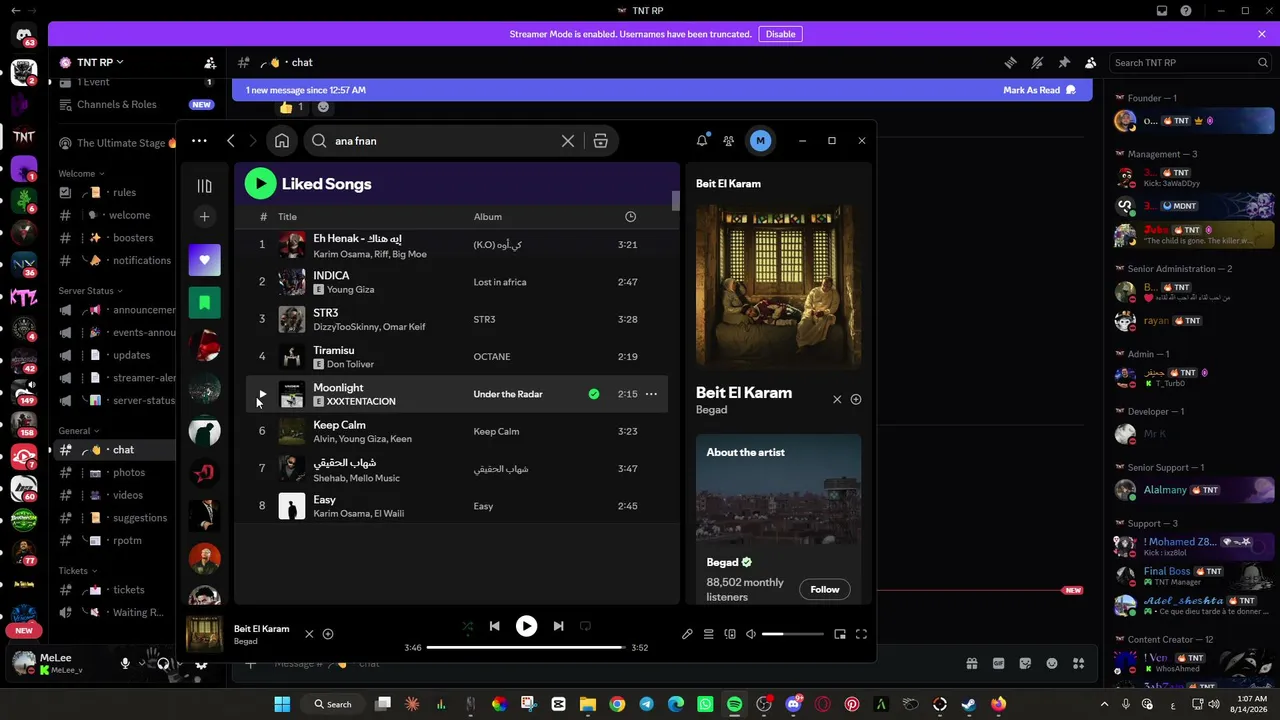This screenshot has width=1280, height=720.
Task: Open the Spotify lyrics microphone icon
Action: click(687, 634)
